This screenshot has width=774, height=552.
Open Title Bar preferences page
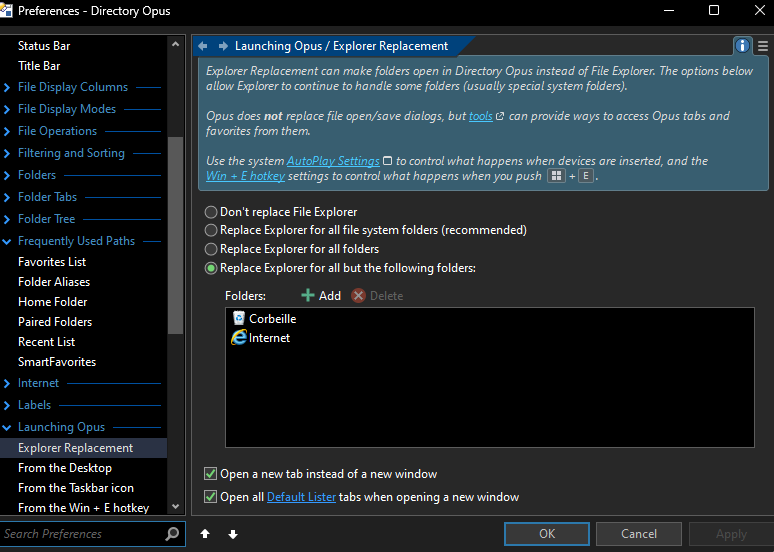[39, 66]
